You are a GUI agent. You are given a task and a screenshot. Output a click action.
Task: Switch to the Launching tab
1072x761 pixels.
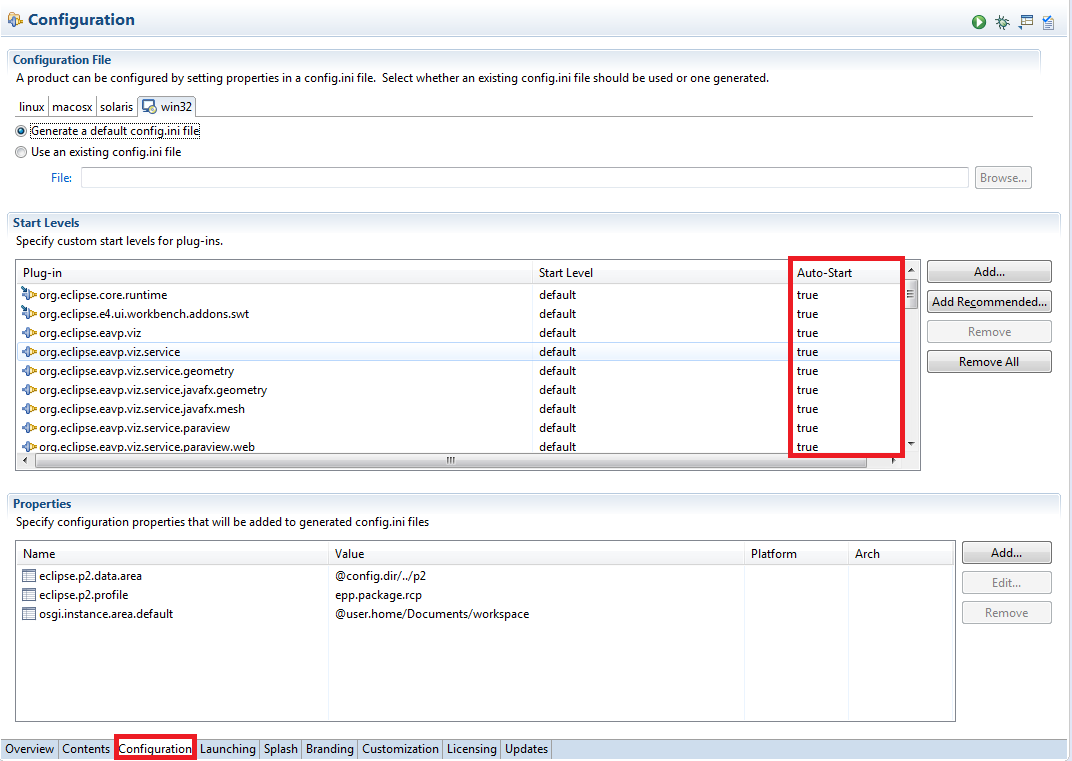click(x=228, y=749)
